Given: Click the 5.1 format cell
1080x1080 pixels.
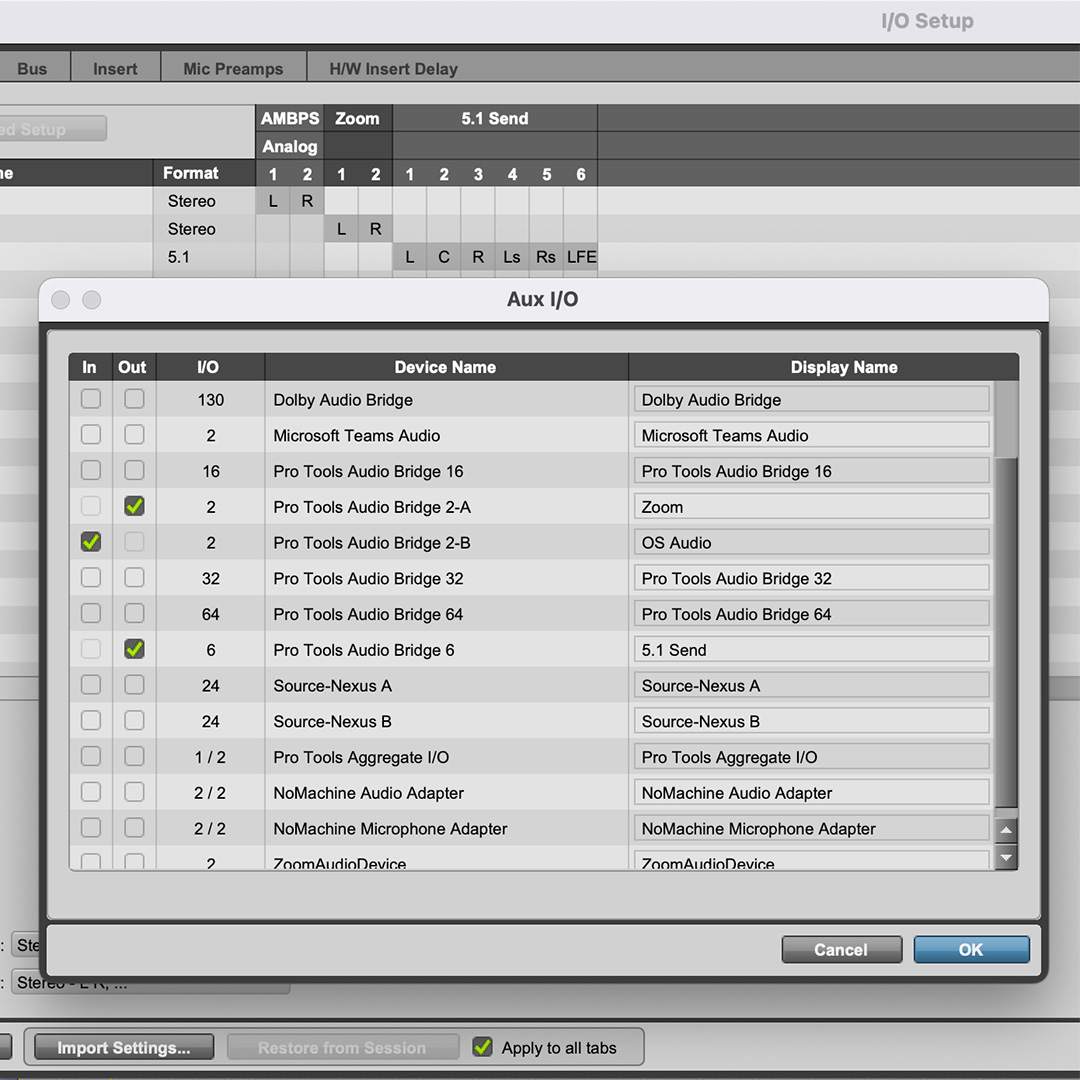Looking at the screenshot, I should point(204,257).
